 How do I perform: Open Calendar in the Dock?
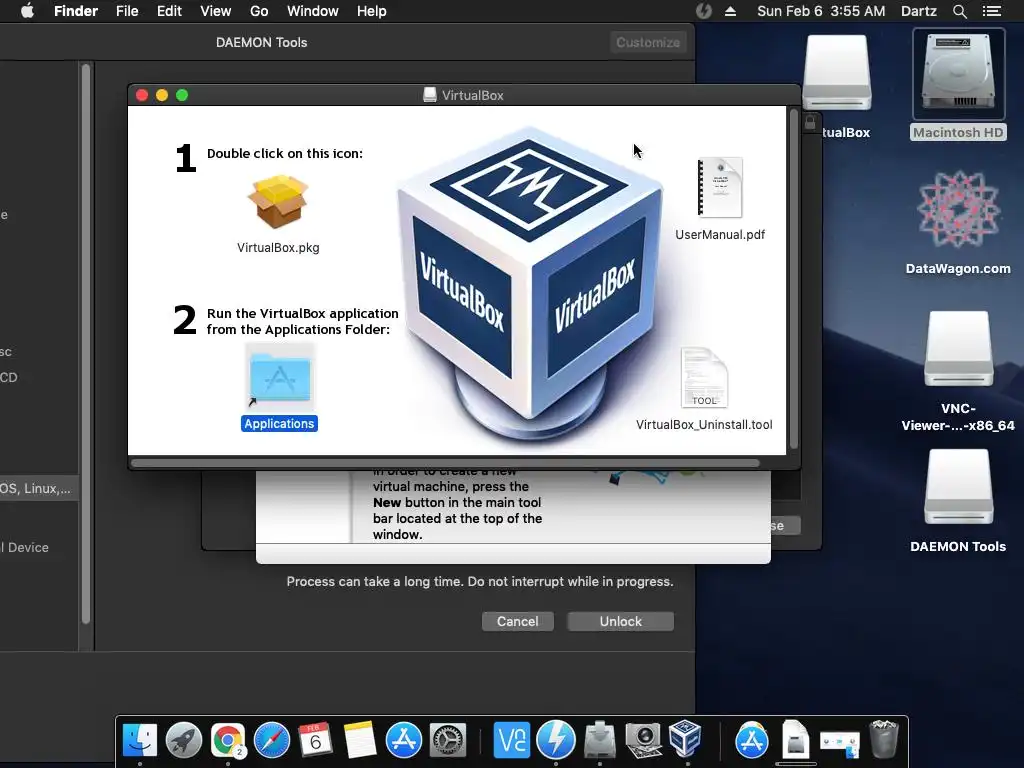click(x=315, y=741)
